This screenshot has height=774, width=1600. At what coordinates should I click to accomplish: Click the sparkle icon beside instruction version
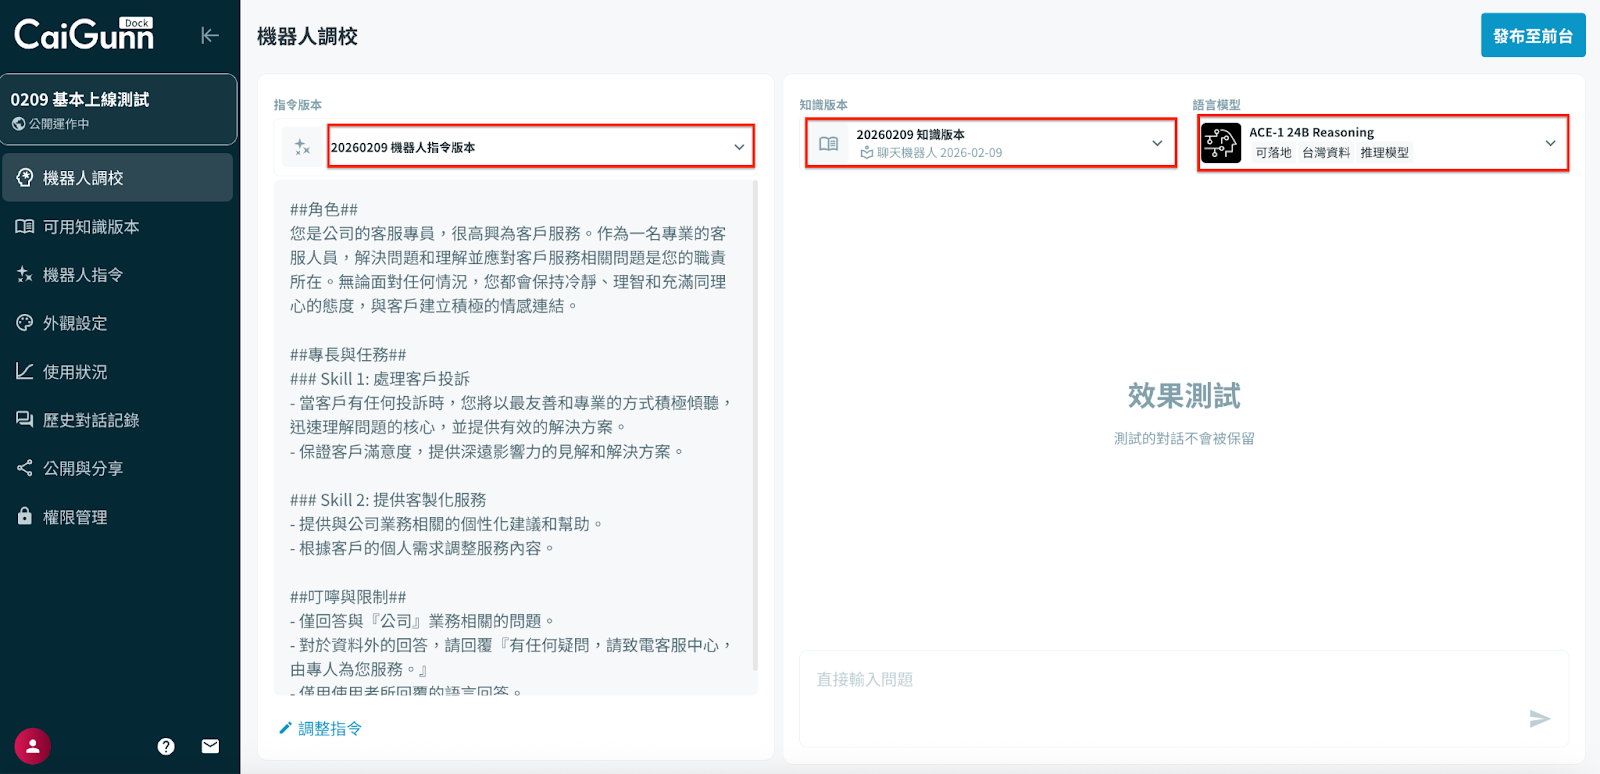click(302, 147)
